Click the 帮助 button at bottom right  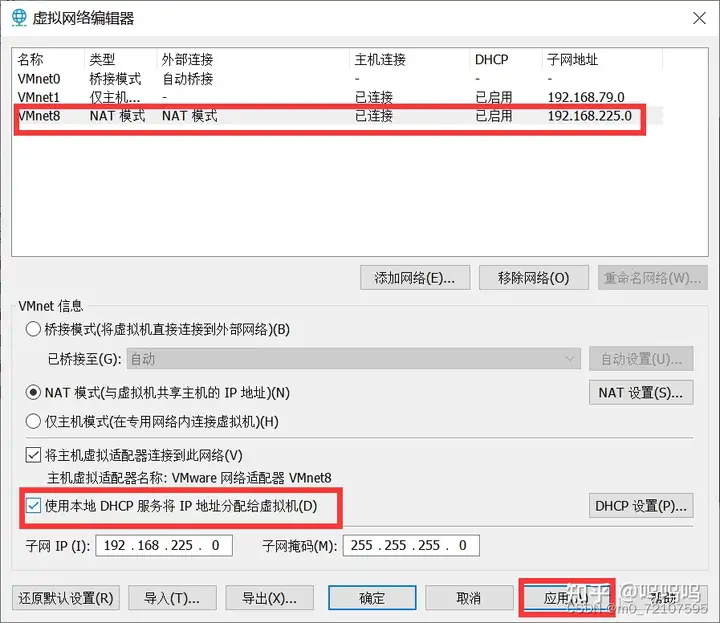click(x=664, y=598)
